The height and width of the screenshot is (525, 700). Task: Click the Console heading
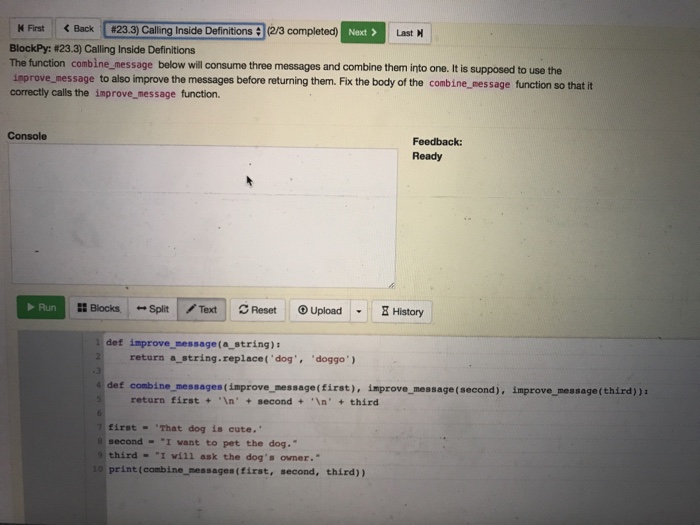[27, 136]
